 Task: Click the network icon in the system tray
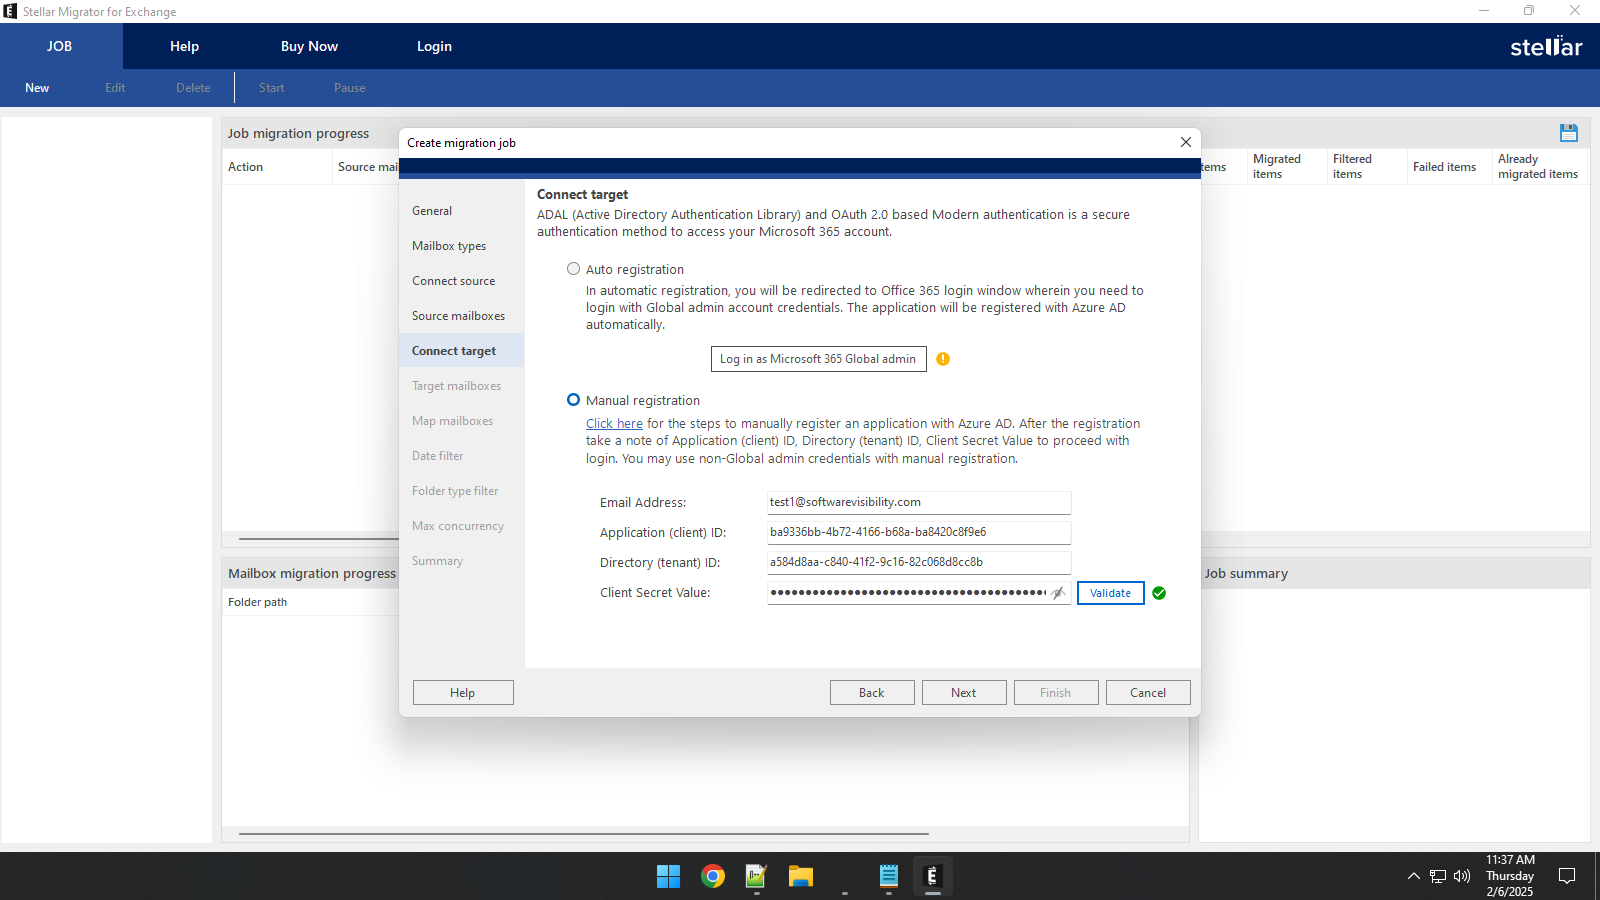pos(1438,876)
